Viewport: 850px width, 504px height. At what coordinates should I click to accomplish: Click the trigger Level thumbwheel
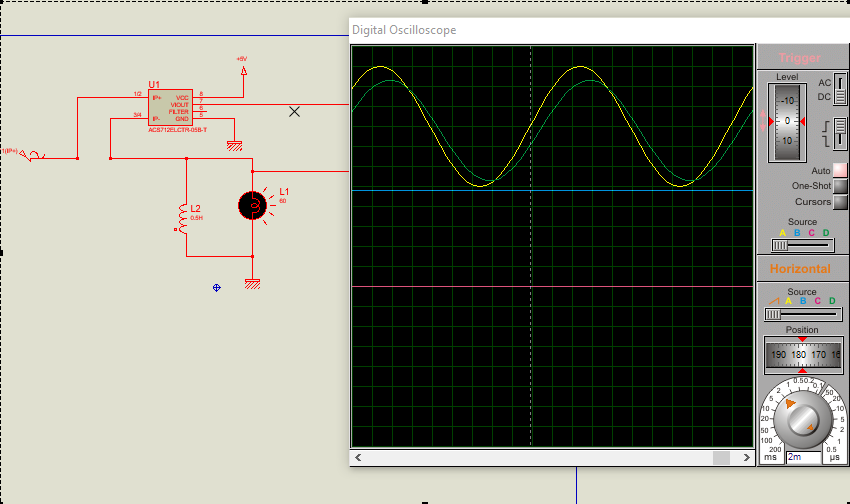pyautogui.click(x=788, y=122)
